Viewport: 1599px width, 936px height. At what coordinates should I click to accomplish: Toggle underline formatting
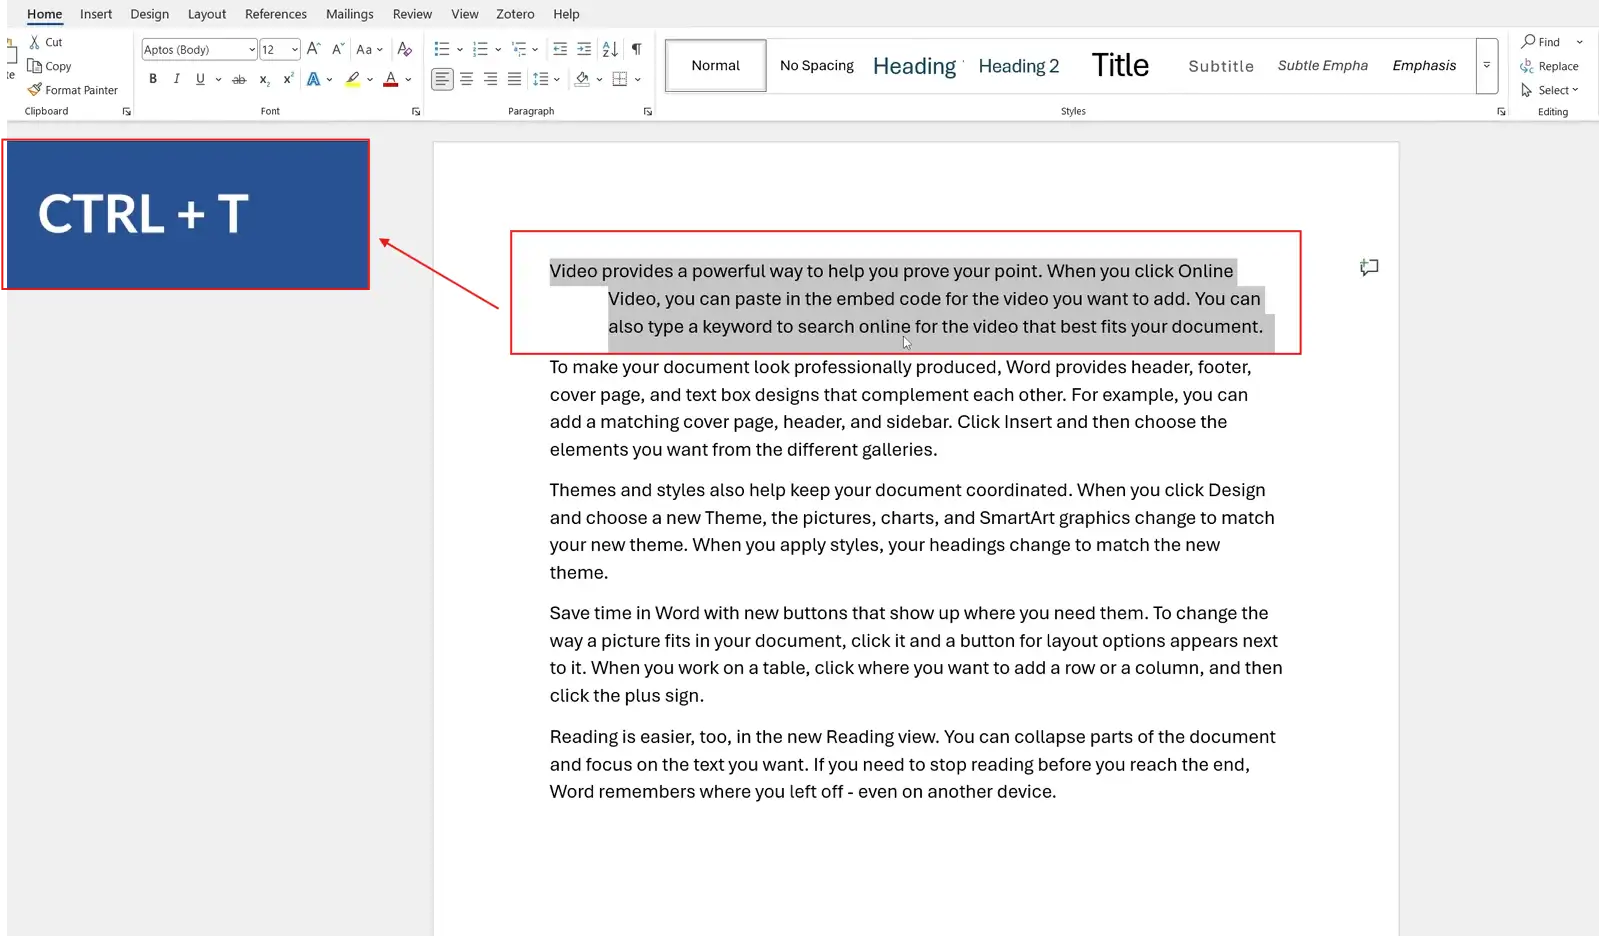pyautogui.click(x=201, y=79)
